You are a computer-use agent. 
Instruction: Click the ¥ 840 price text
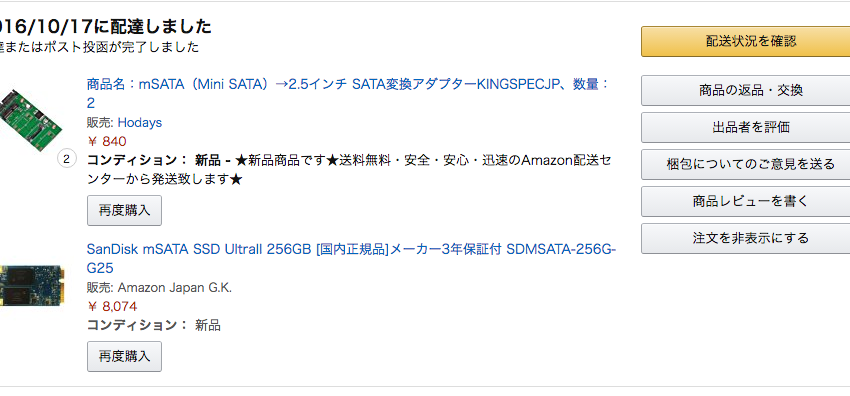coord(107,142)
